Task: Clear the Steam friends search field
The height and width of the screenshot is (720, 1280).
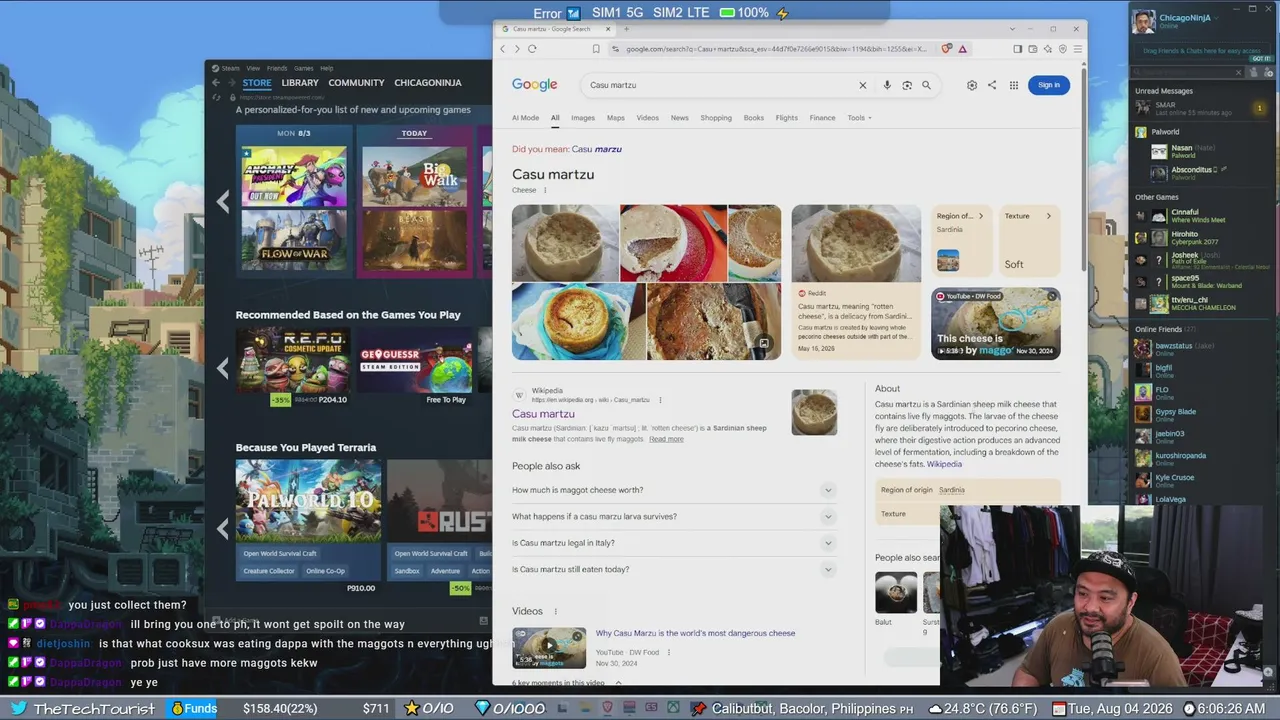Action: 1238,73
